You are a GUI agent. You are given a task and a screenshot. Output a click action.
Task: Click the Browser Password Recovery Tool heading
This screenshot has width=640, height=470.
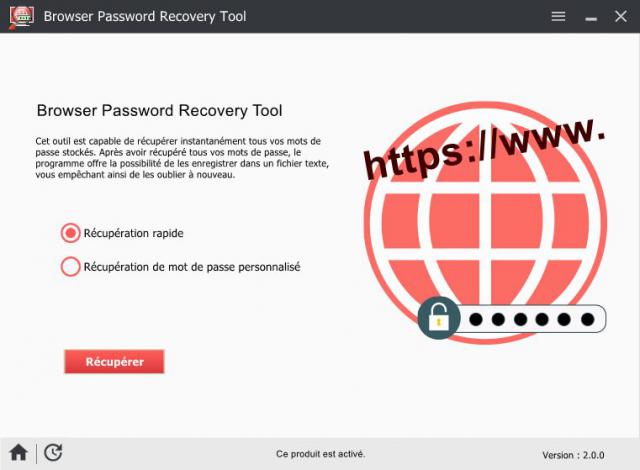click(x=160, y=111)
